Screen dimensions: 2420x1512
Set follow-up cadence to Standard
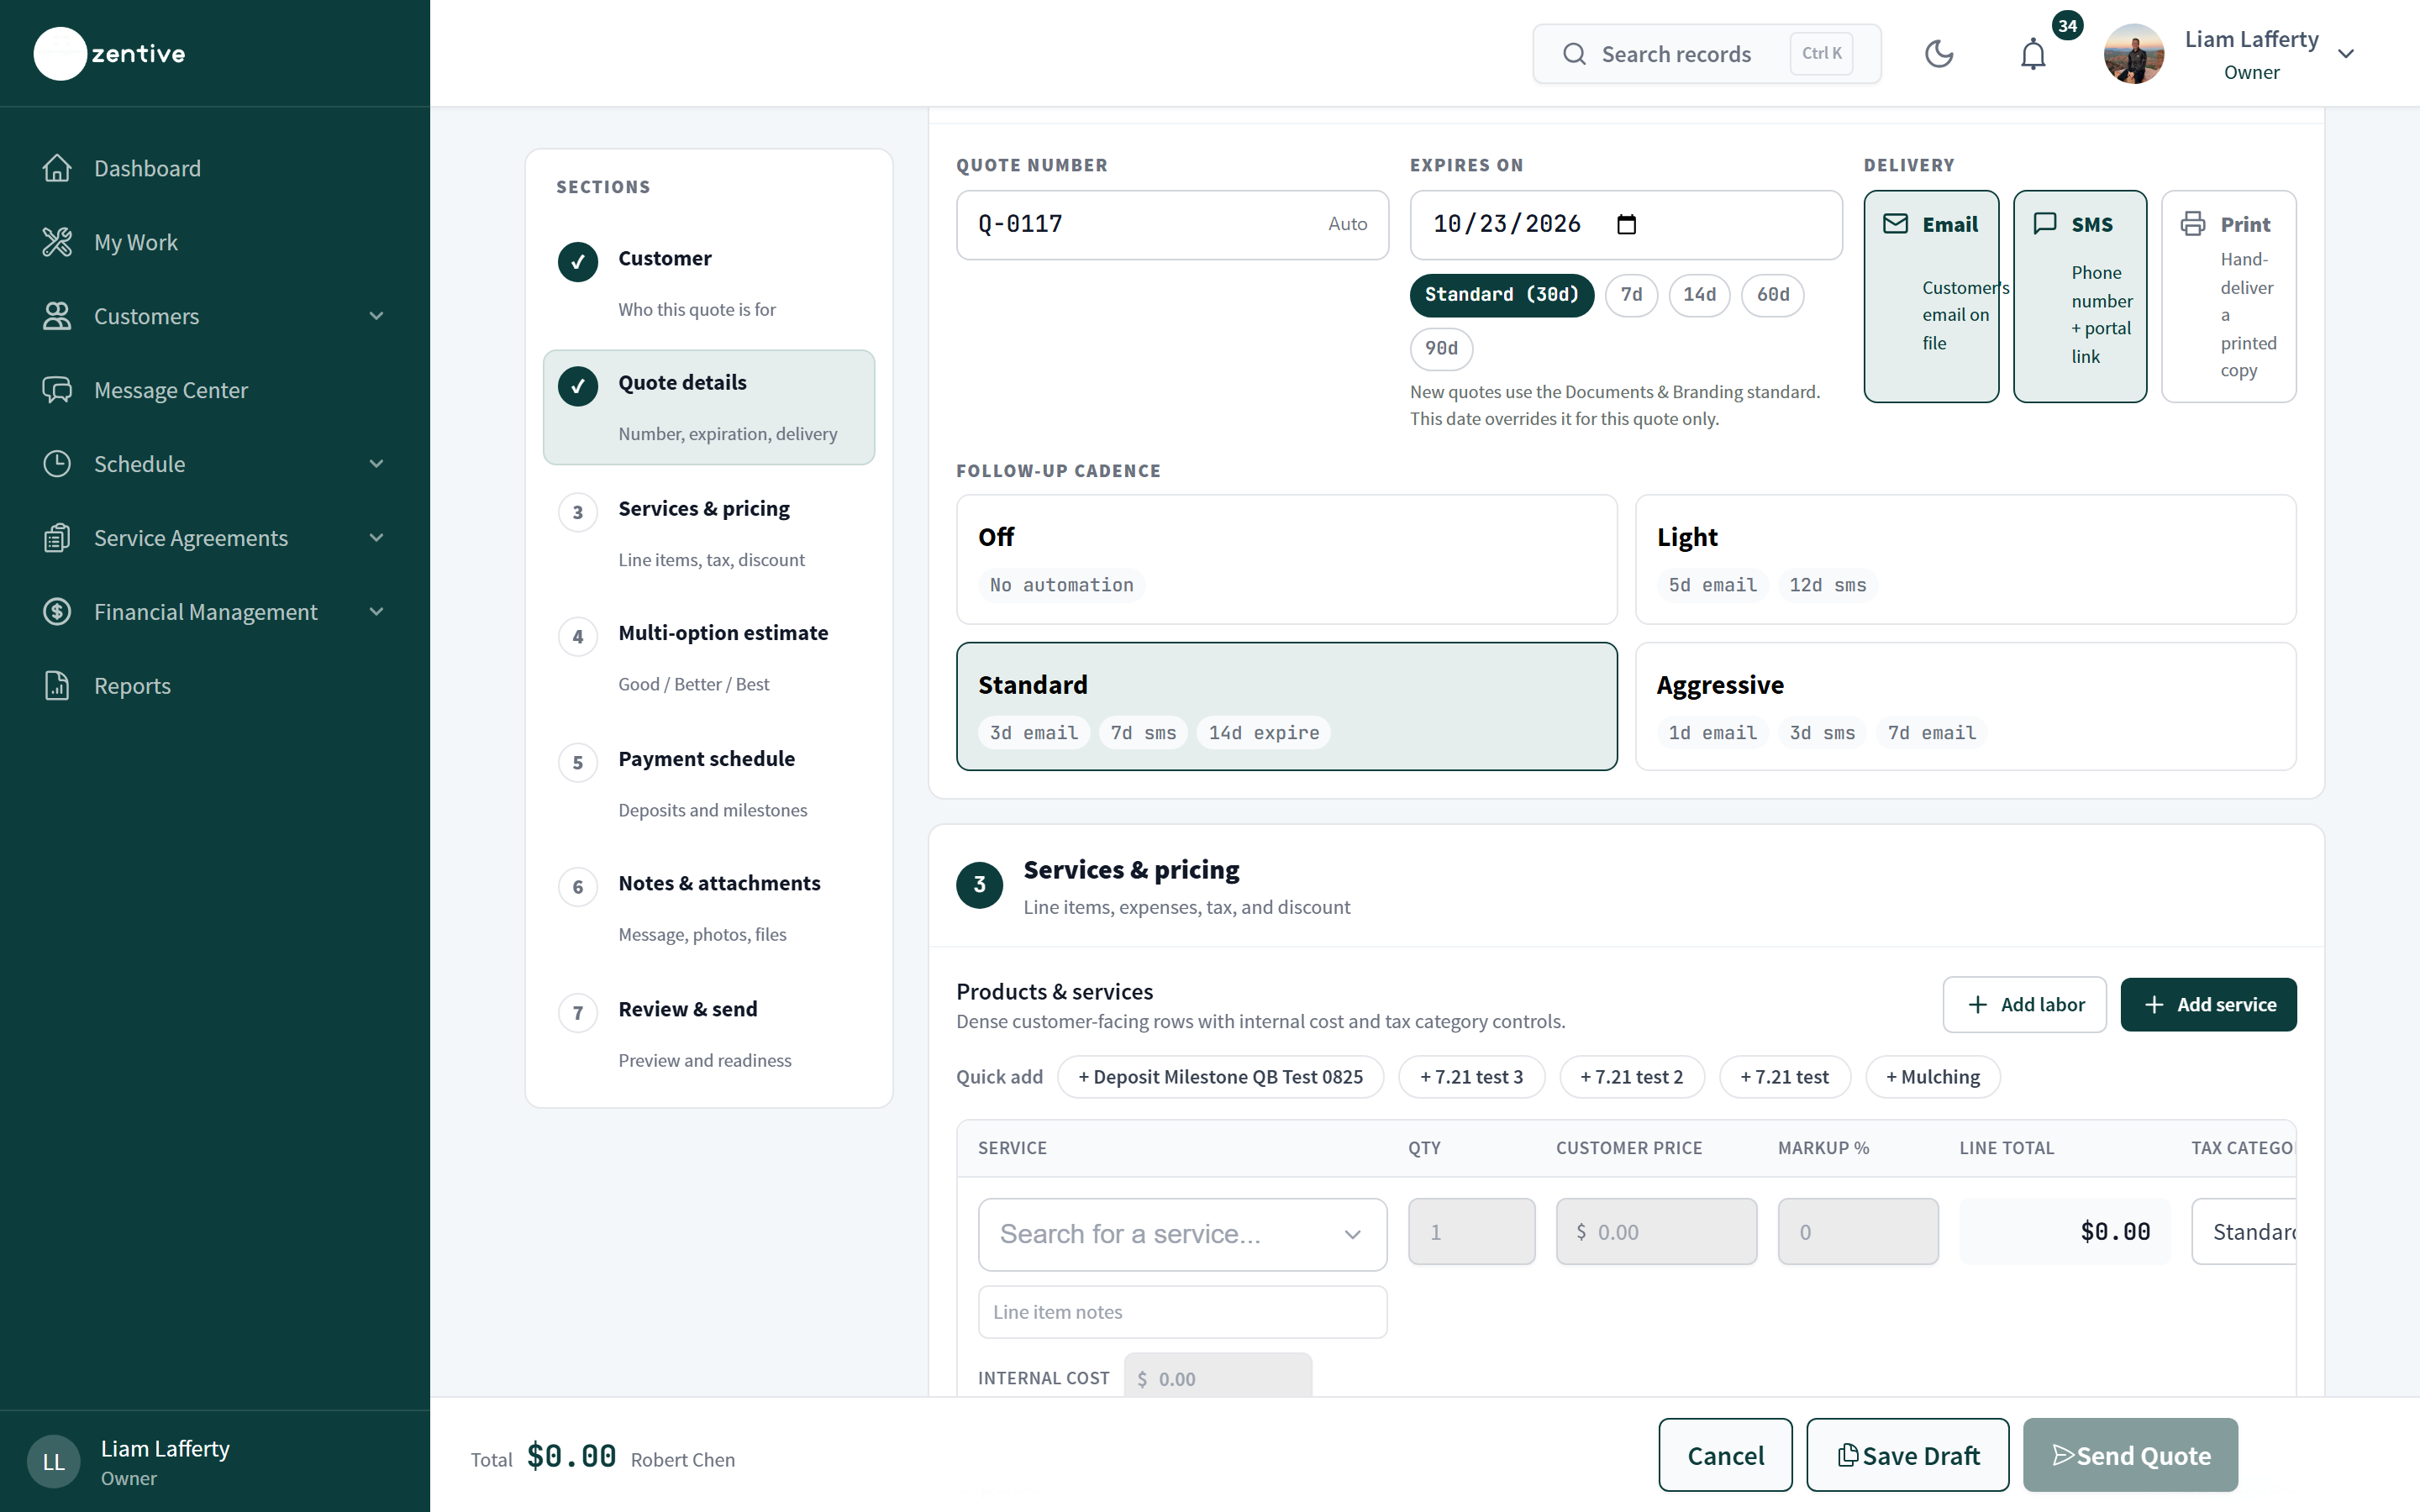pyautogui.click(x=1286, y=706)
